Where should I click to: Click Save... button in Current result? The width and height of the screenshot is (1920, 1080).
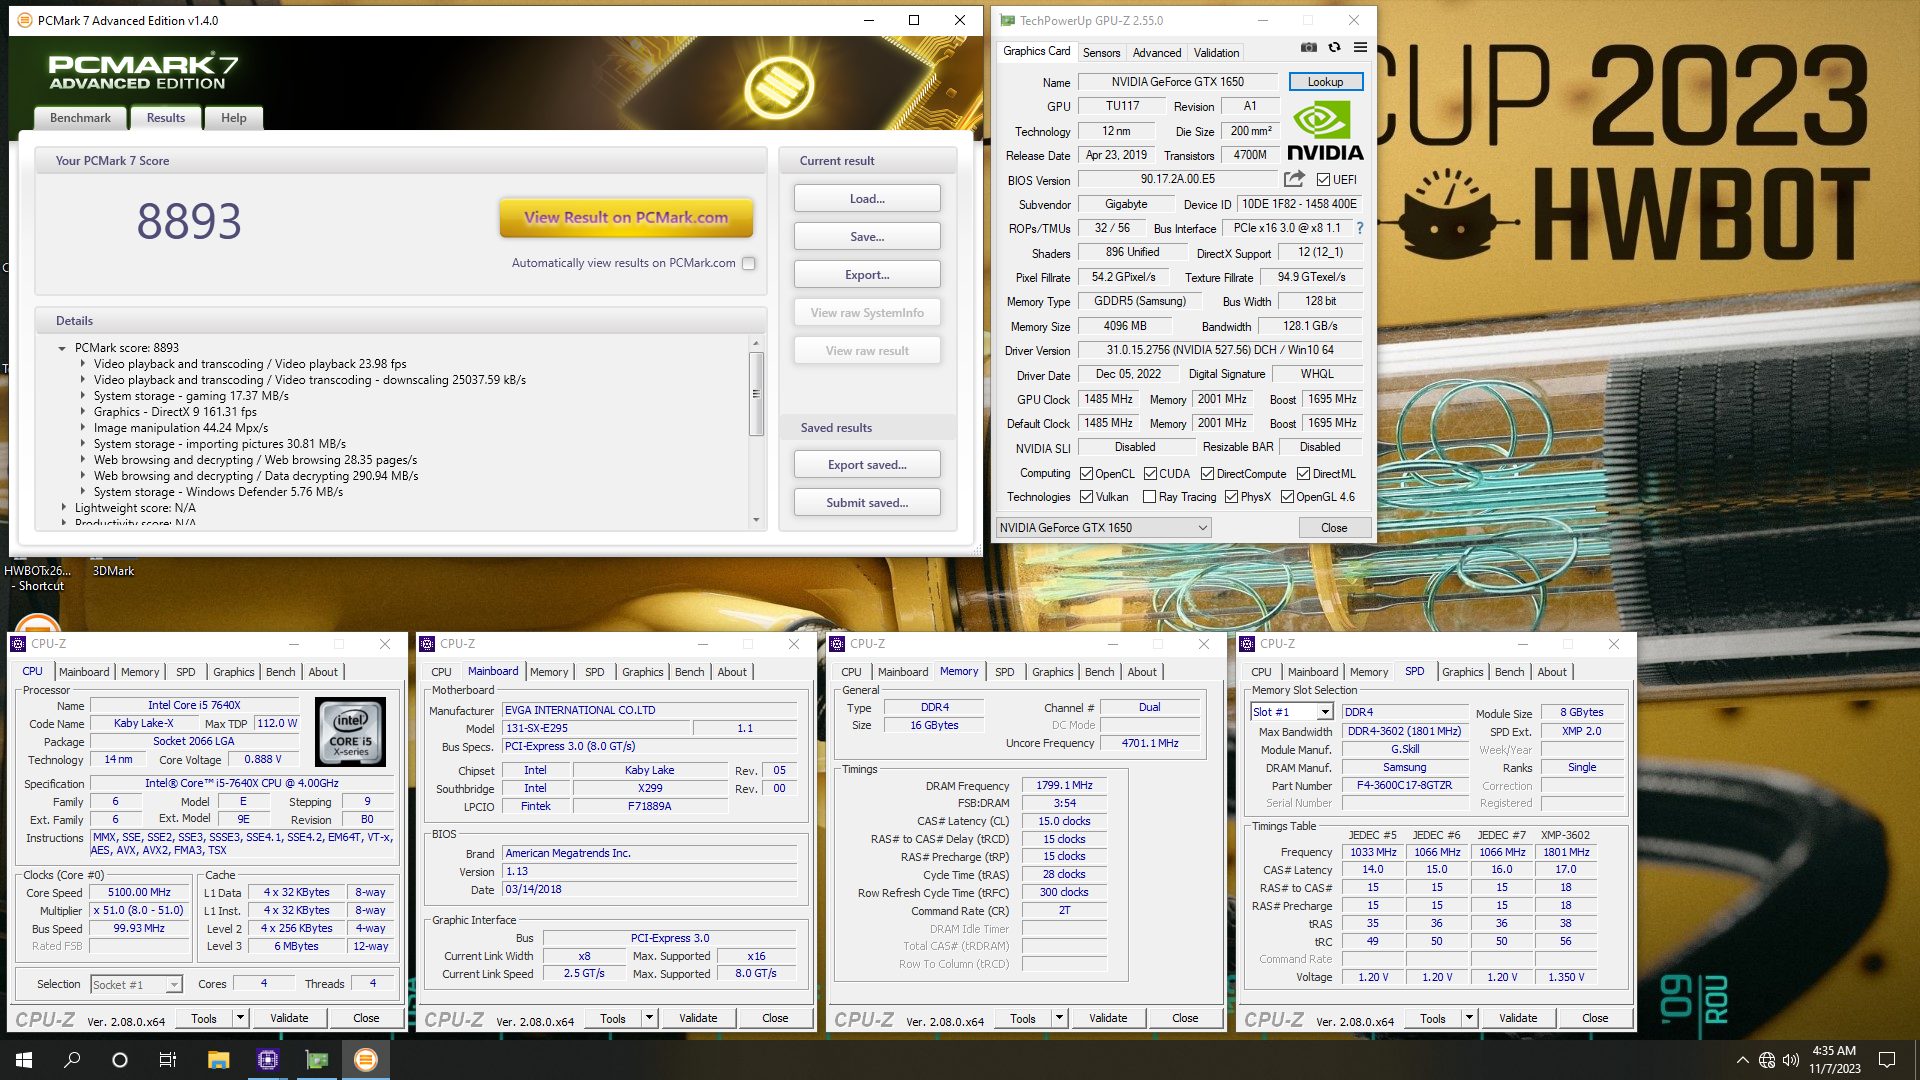pyautogui.click(x=867, y=237)
